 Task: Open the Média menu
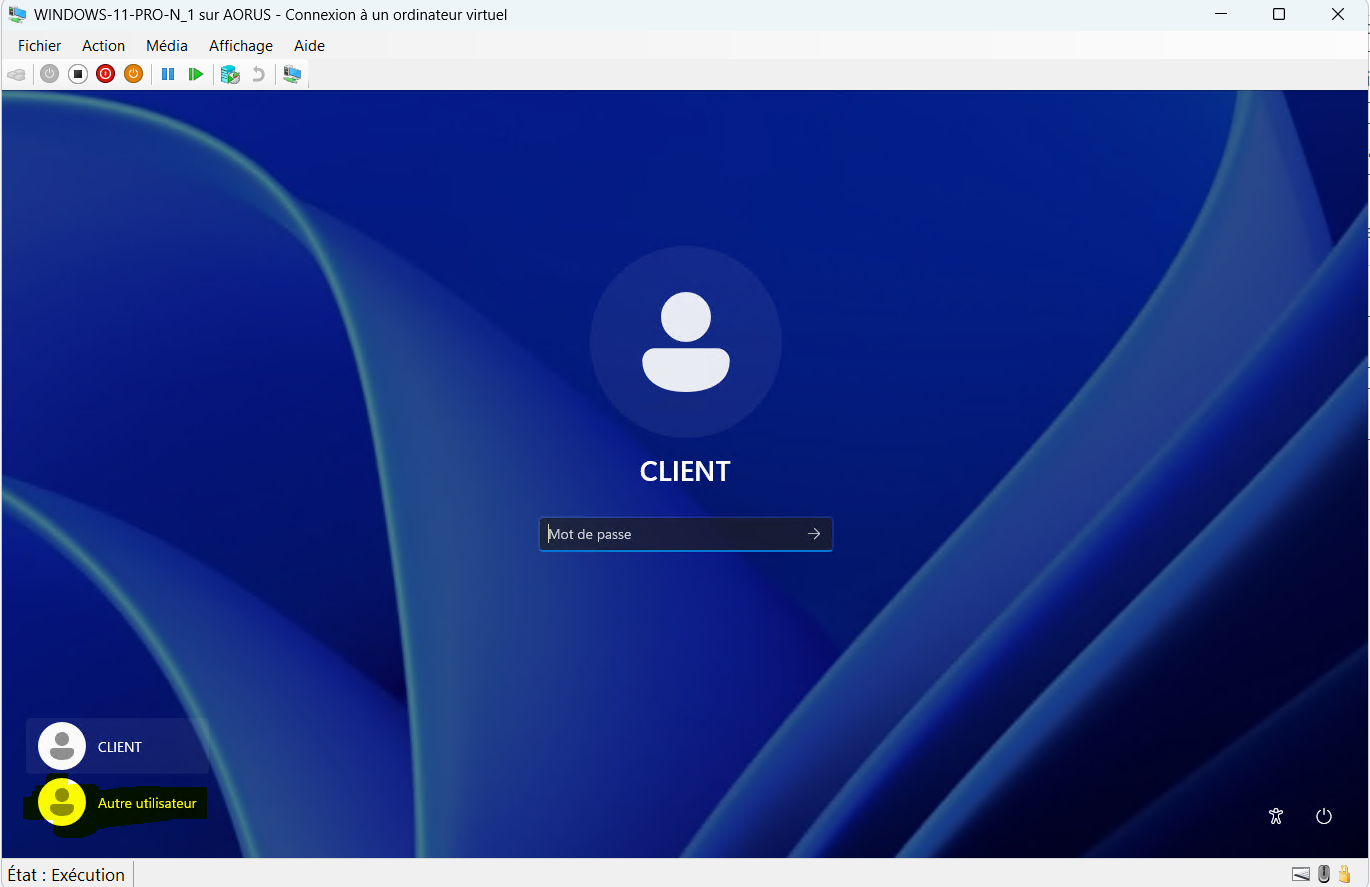coord(166,46)
